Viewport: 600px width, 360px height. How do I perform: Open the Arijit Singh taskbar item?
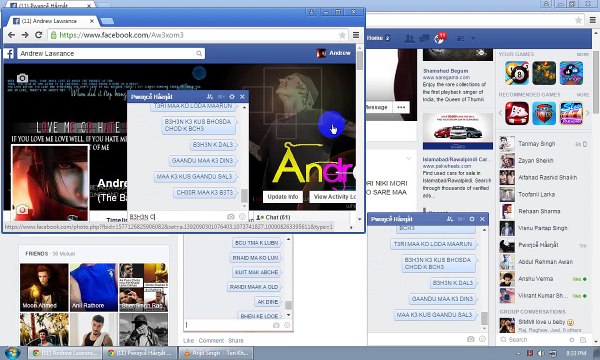[x=216, y=353]
